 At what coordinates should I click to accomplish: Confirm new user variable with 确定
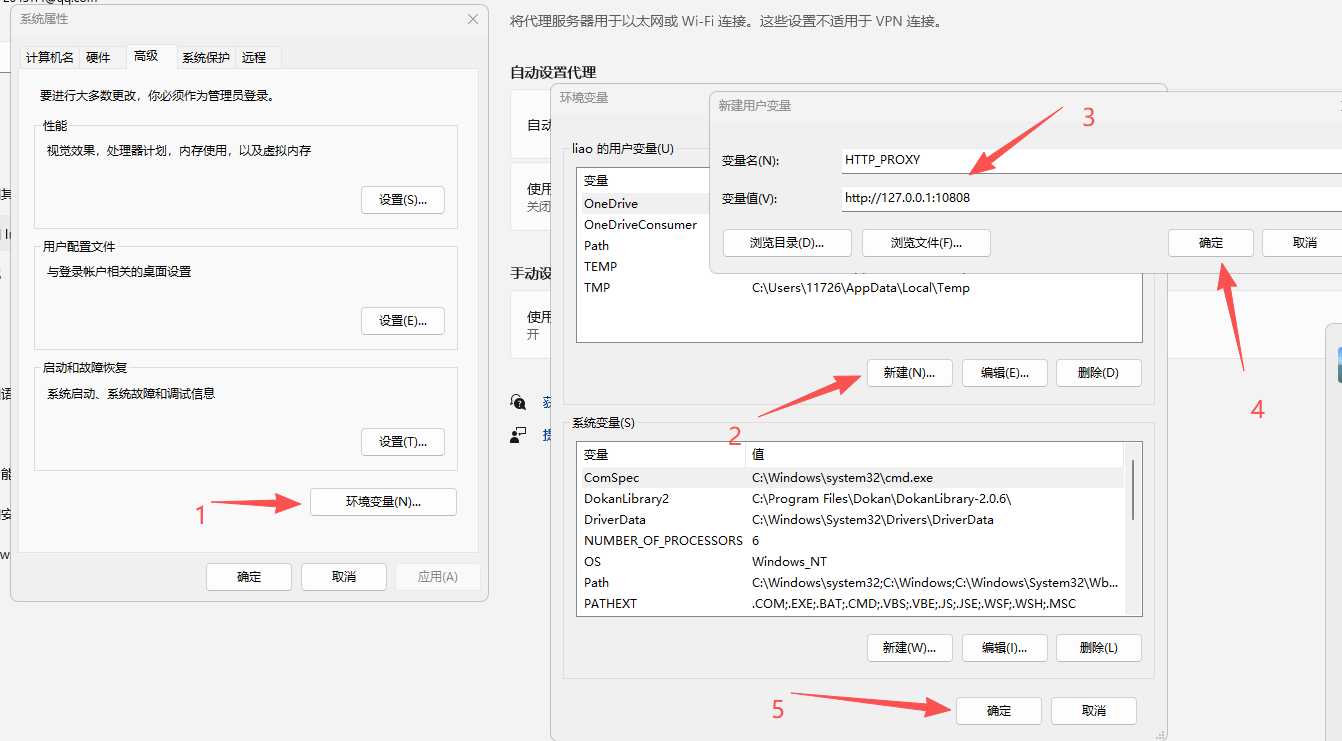pos(1210,243)
